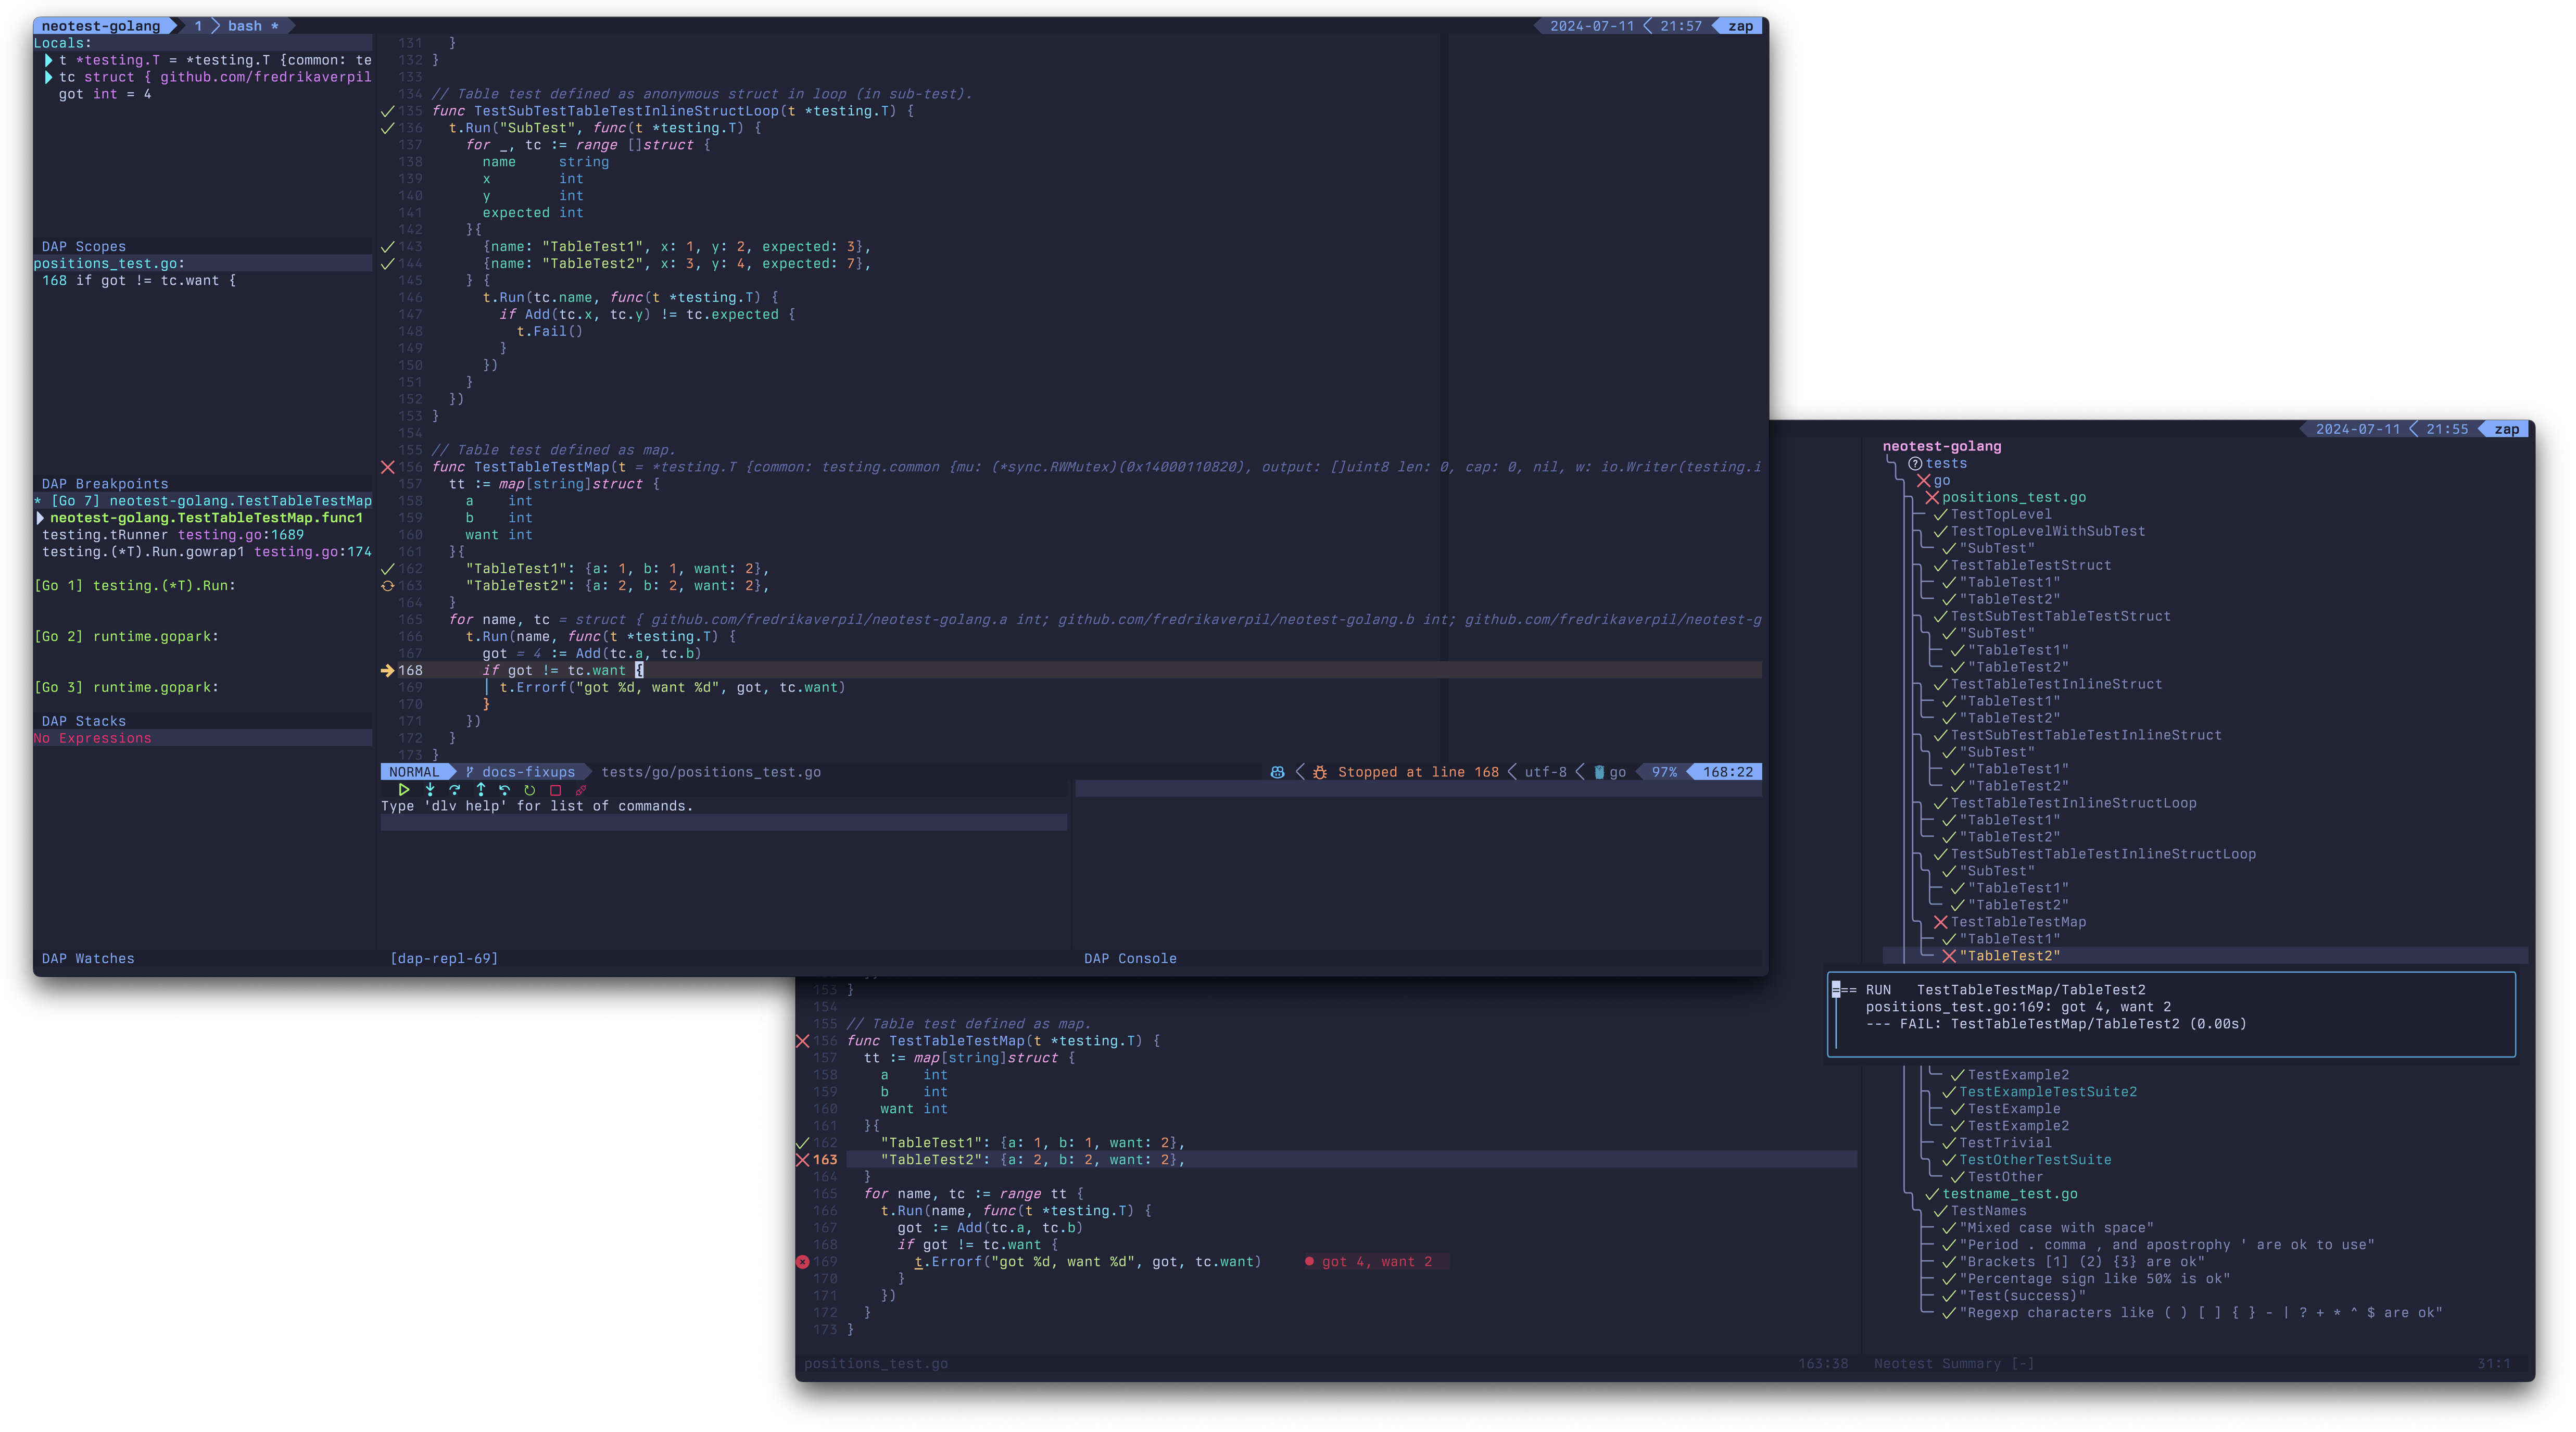Click the DAP step over icon
The height and width of the screenshot is (1432, 2576).
point(455,789)
